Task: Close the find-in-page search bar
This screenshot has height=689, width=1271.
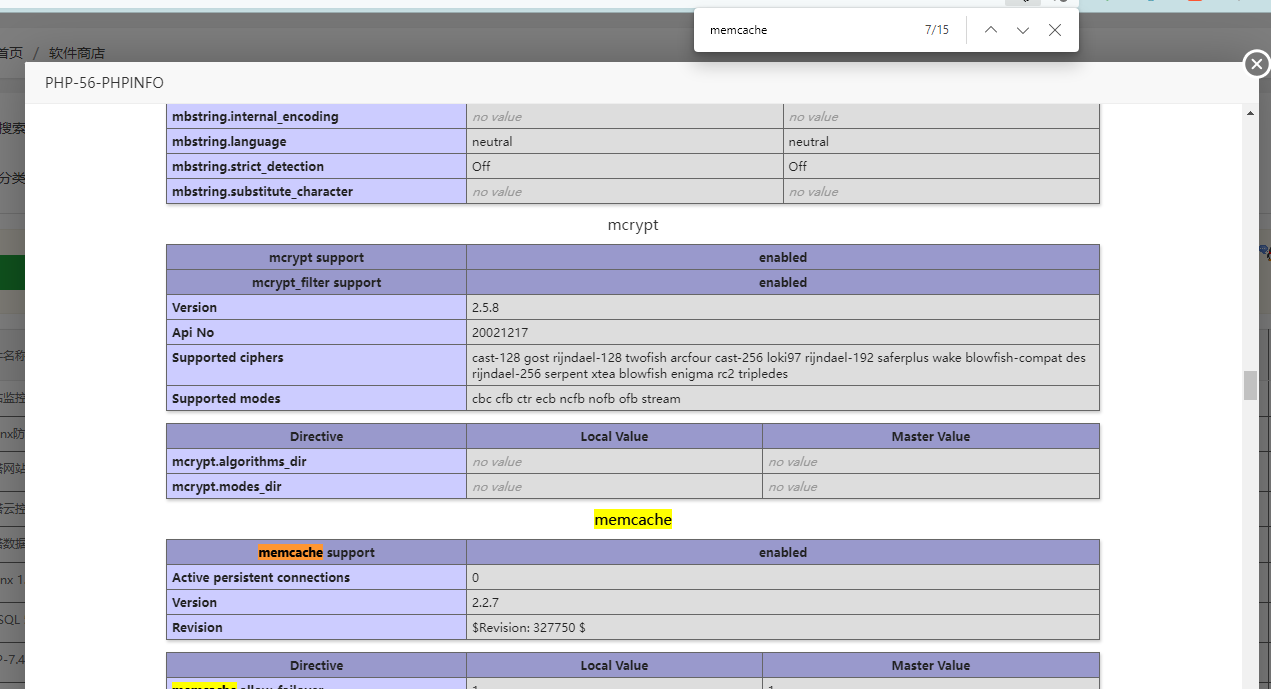Action: click(x=1054, y=30)
